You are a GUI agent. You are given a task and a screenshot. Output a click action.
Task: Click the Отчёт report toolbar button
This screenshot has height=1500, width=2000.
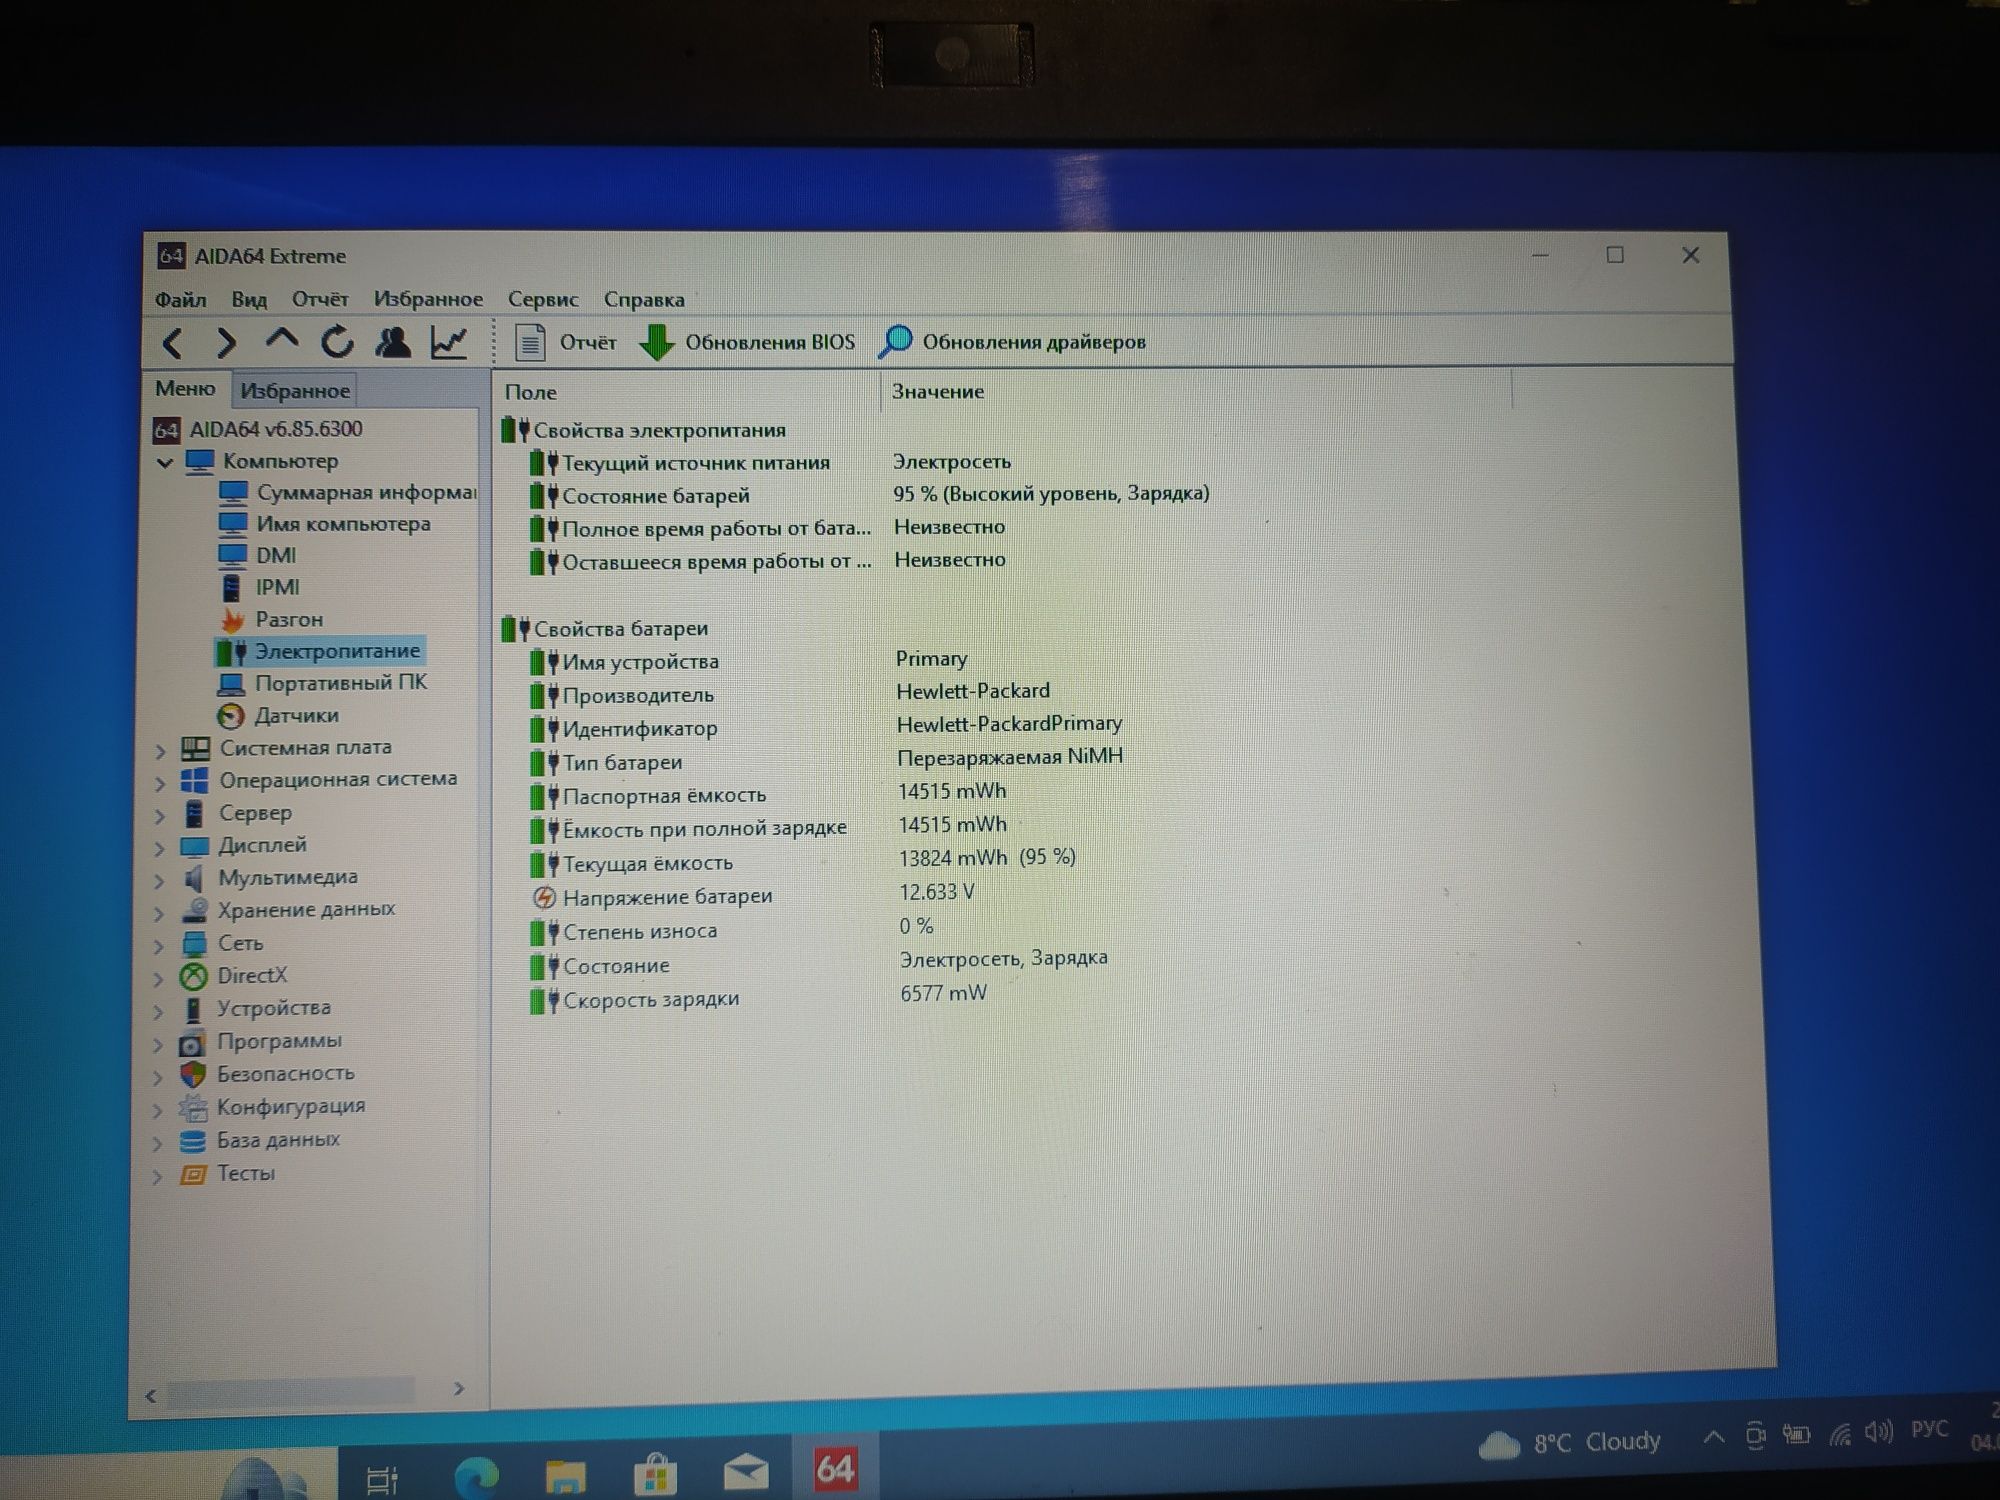566,342
